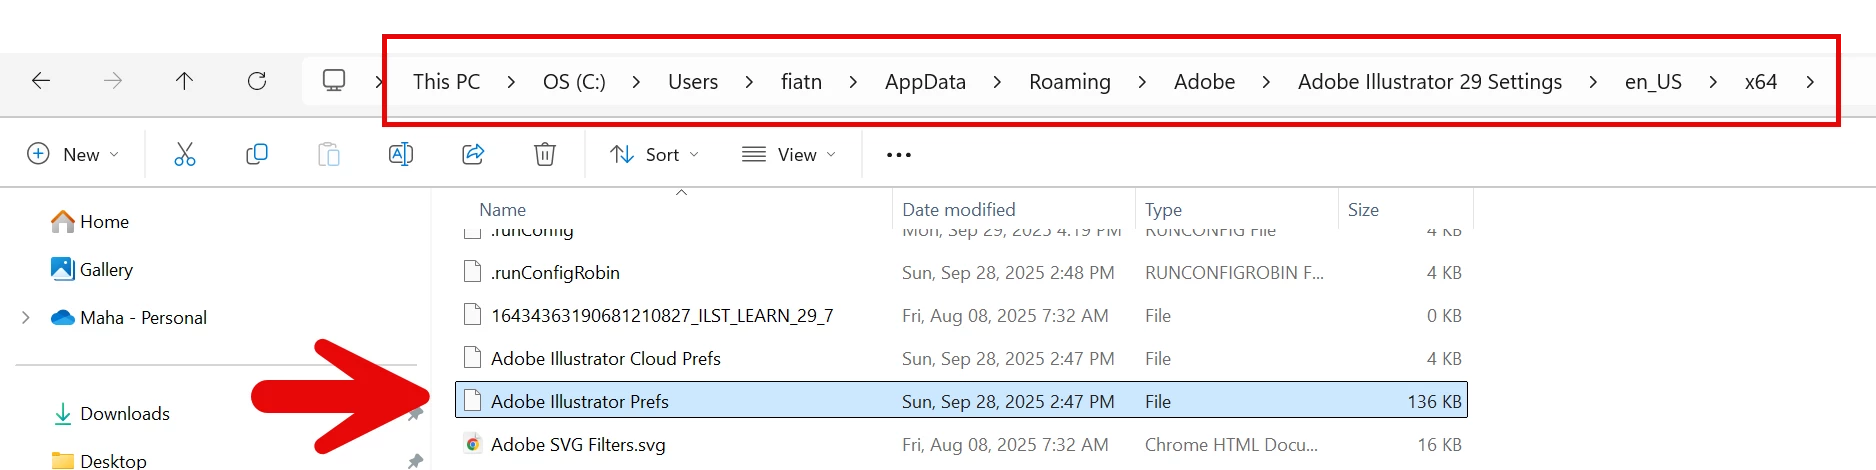Cut the selected file with scissors icon
1876x470 pixels.
(185, 154)
